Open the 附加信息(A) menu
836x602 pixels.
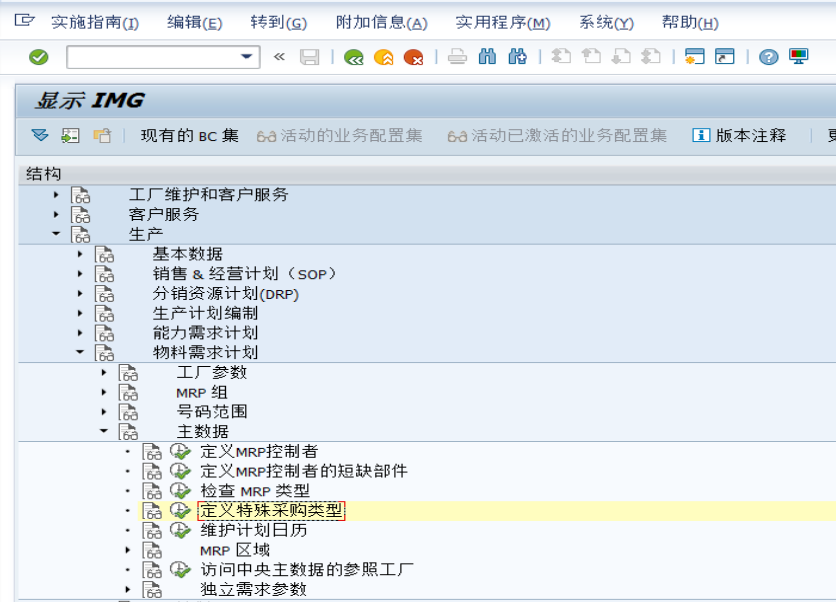(381, 22)
